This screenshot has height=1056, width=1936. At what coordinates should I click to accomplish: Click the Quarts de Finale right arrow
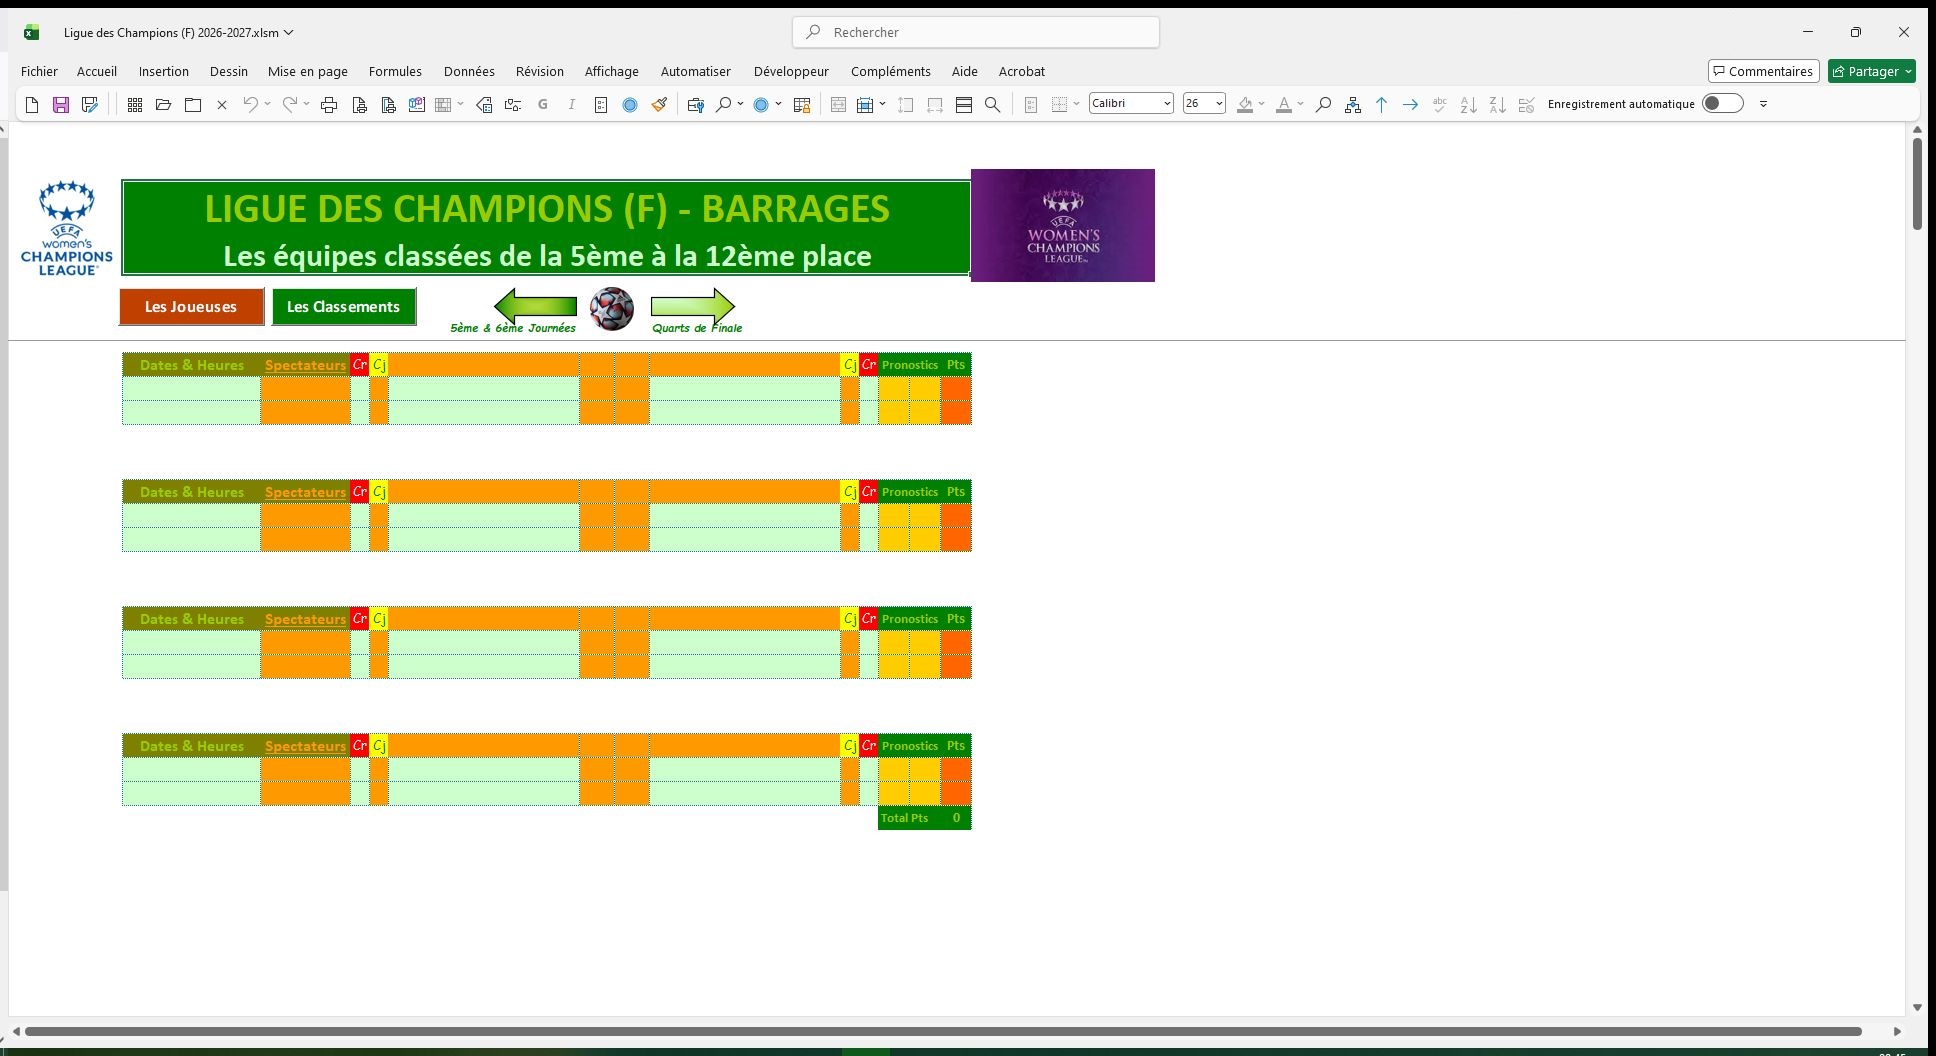(693, 306)
